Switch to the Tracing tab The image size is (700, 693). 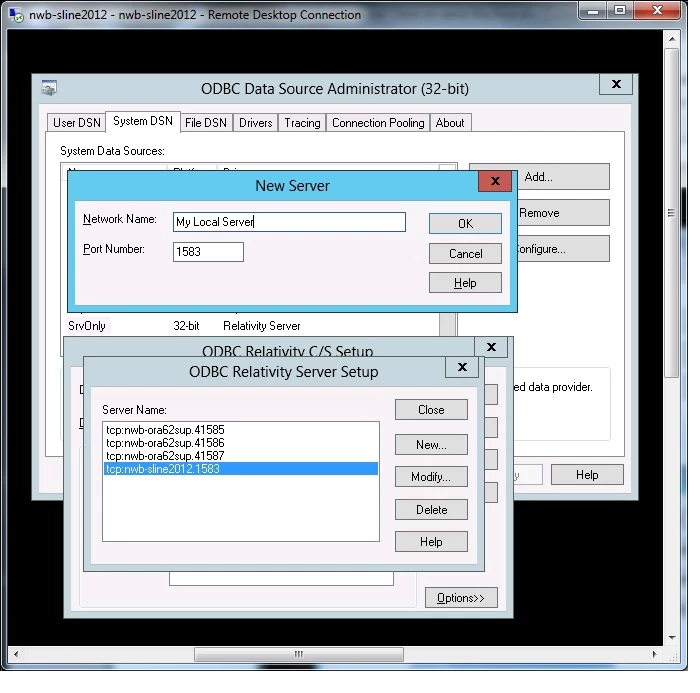pos(302,123)
